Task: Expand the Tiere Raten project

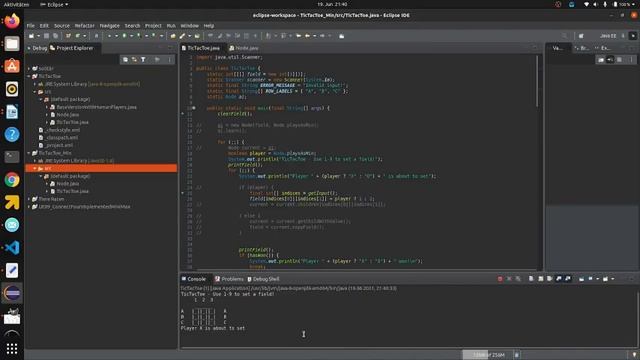Action: (x=29, y=199)
